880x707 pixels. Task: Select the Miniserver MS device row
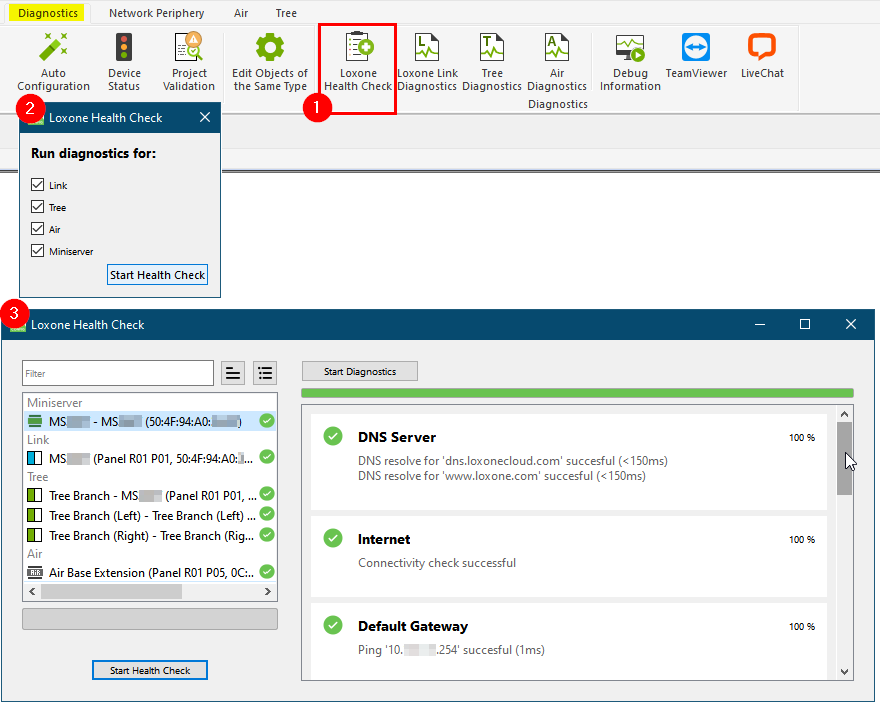[x=150, y=421]
